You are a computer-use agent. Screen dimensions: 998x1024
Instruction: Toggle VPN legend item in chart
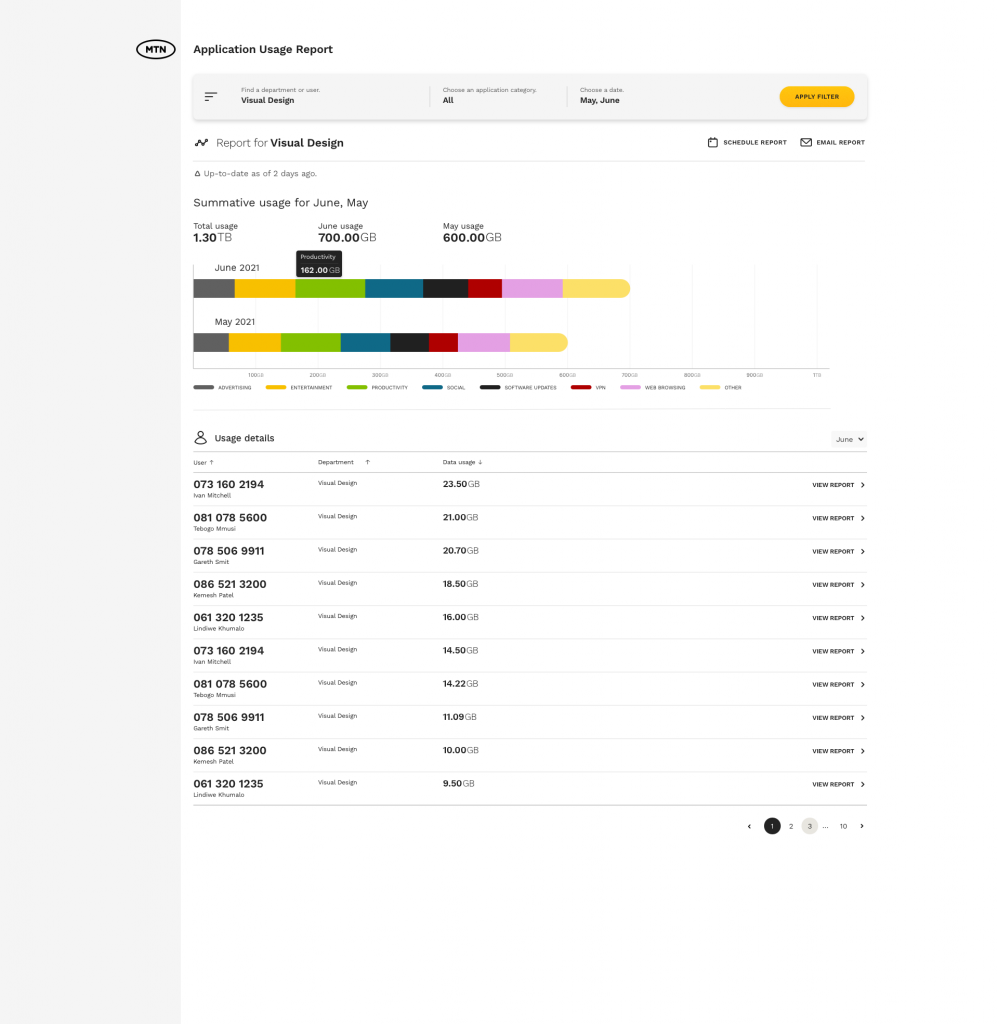[588, 387]
